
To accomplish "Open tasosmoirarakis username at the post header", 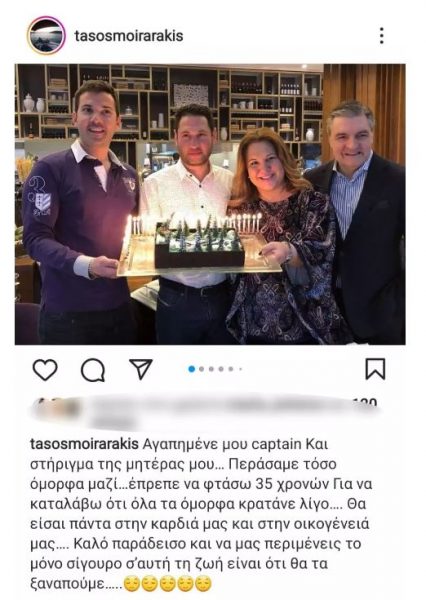I will [x=129, y=36].
